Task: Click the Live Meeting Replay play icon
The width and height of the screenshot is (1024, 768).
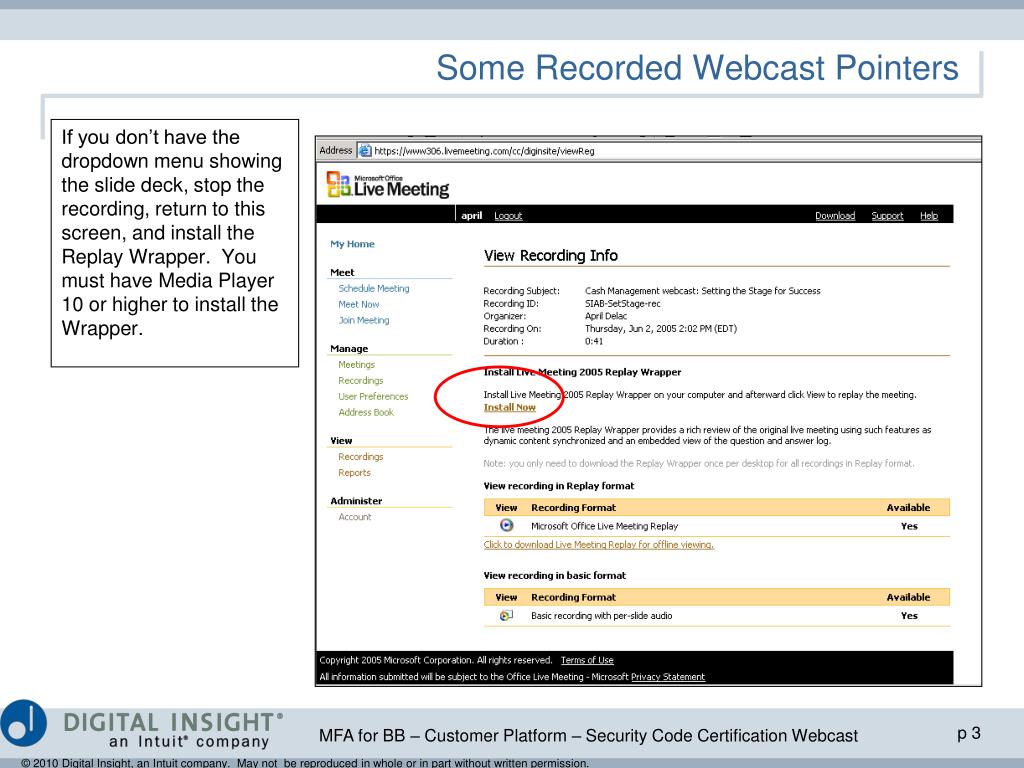Action: pyautogui.click(x=506, y=525)
